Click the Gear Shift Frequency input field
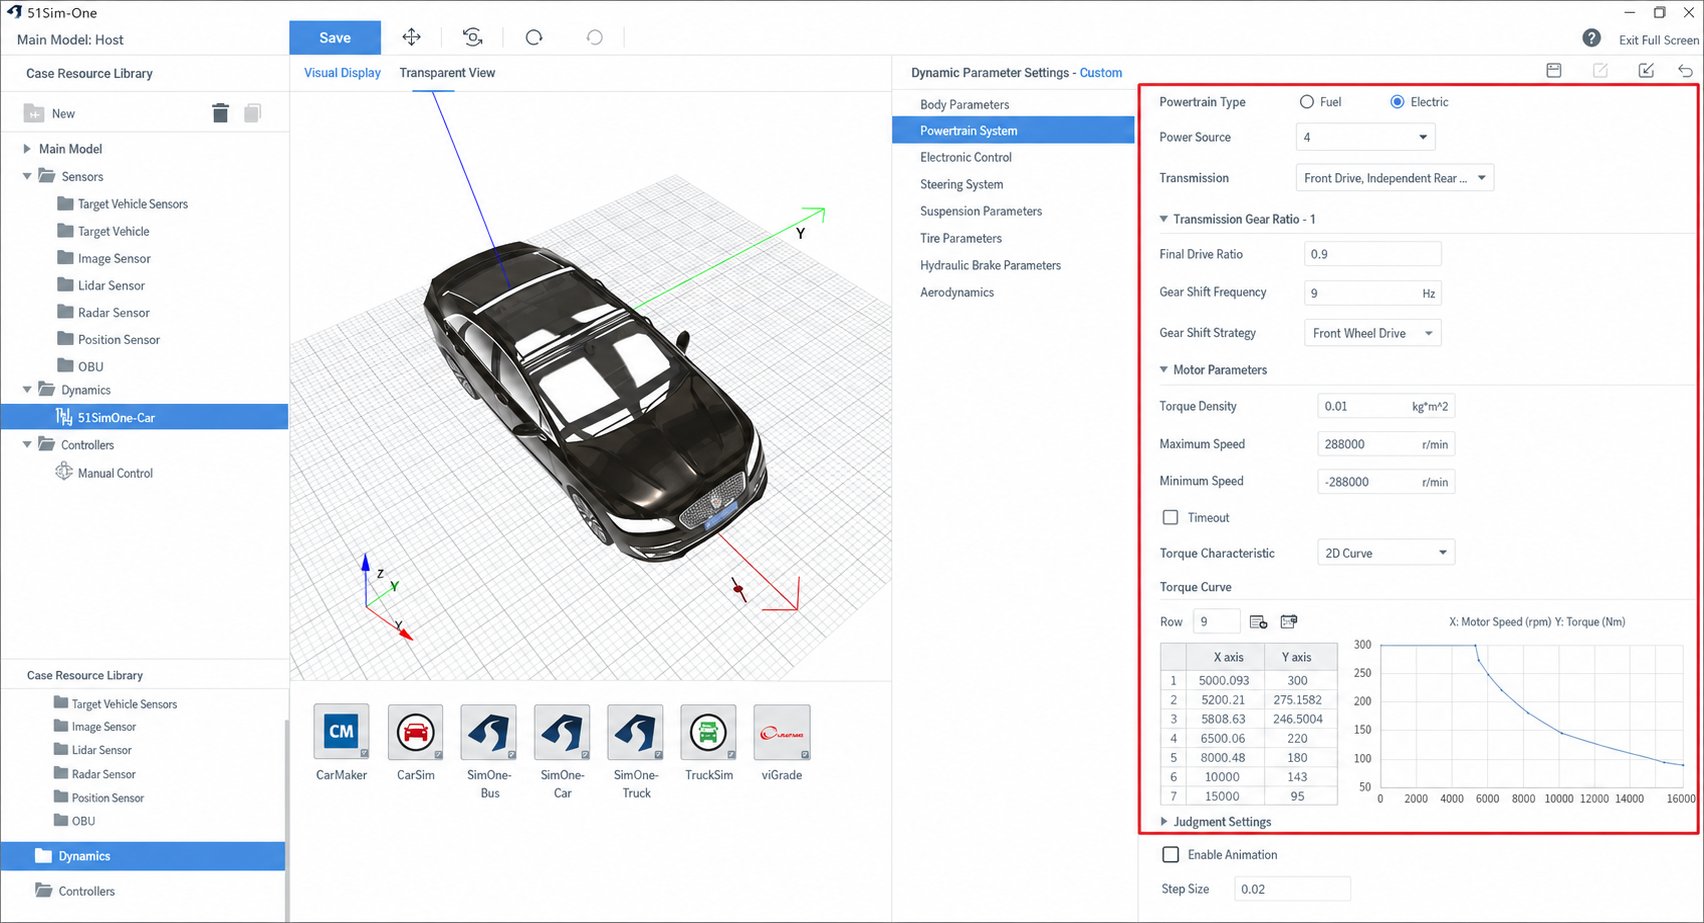 (x=1372, y=293)
